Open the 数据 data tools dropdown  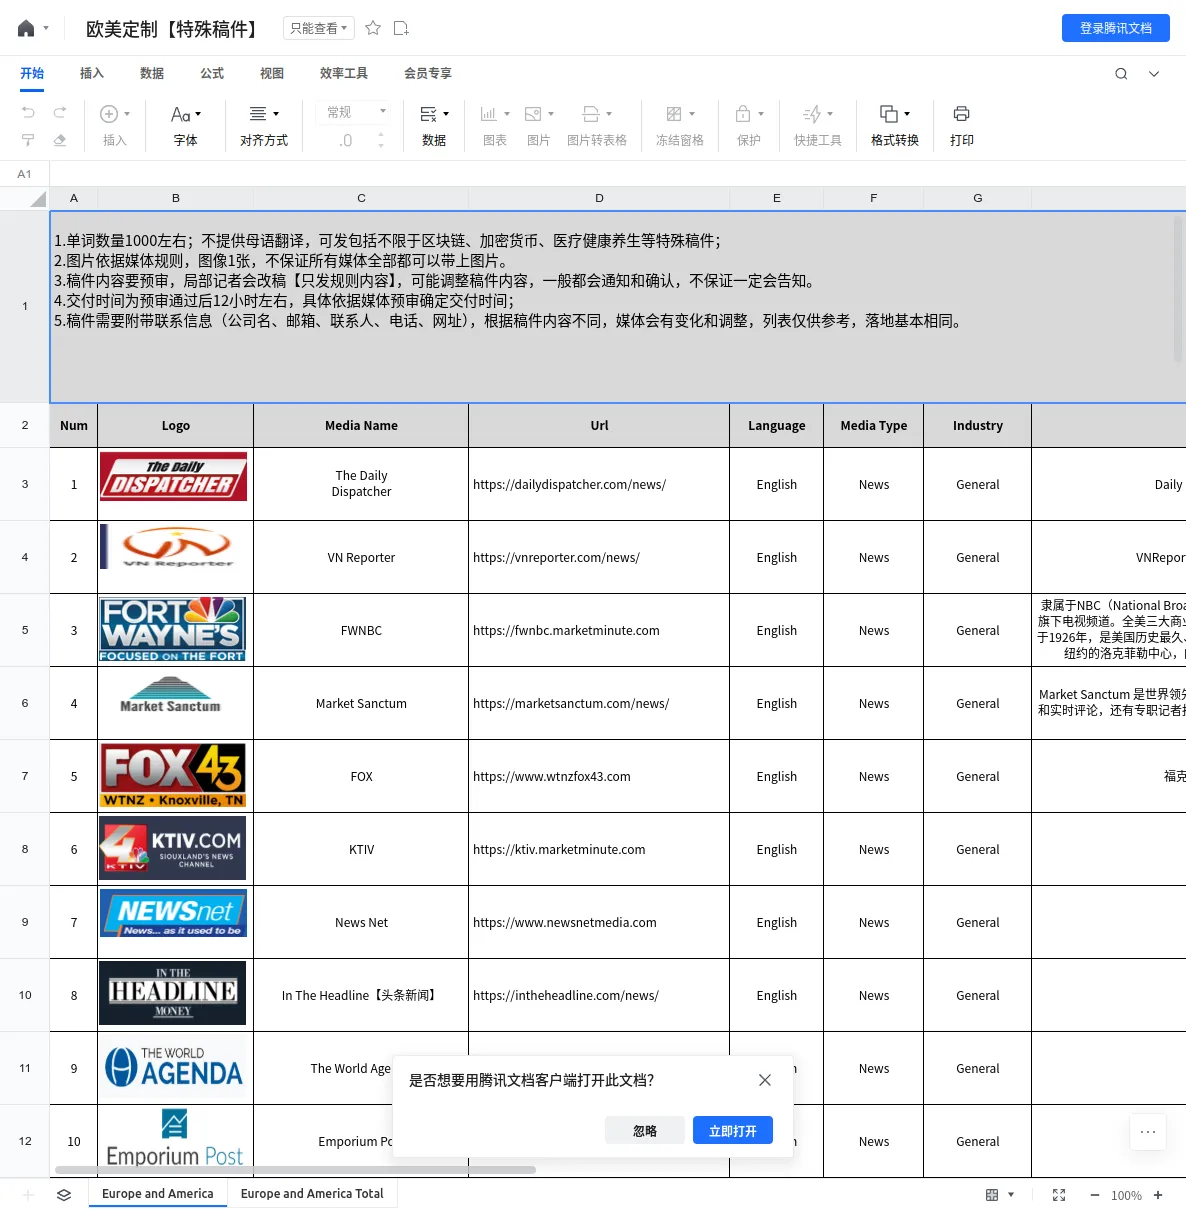click(x=434, y=114)
